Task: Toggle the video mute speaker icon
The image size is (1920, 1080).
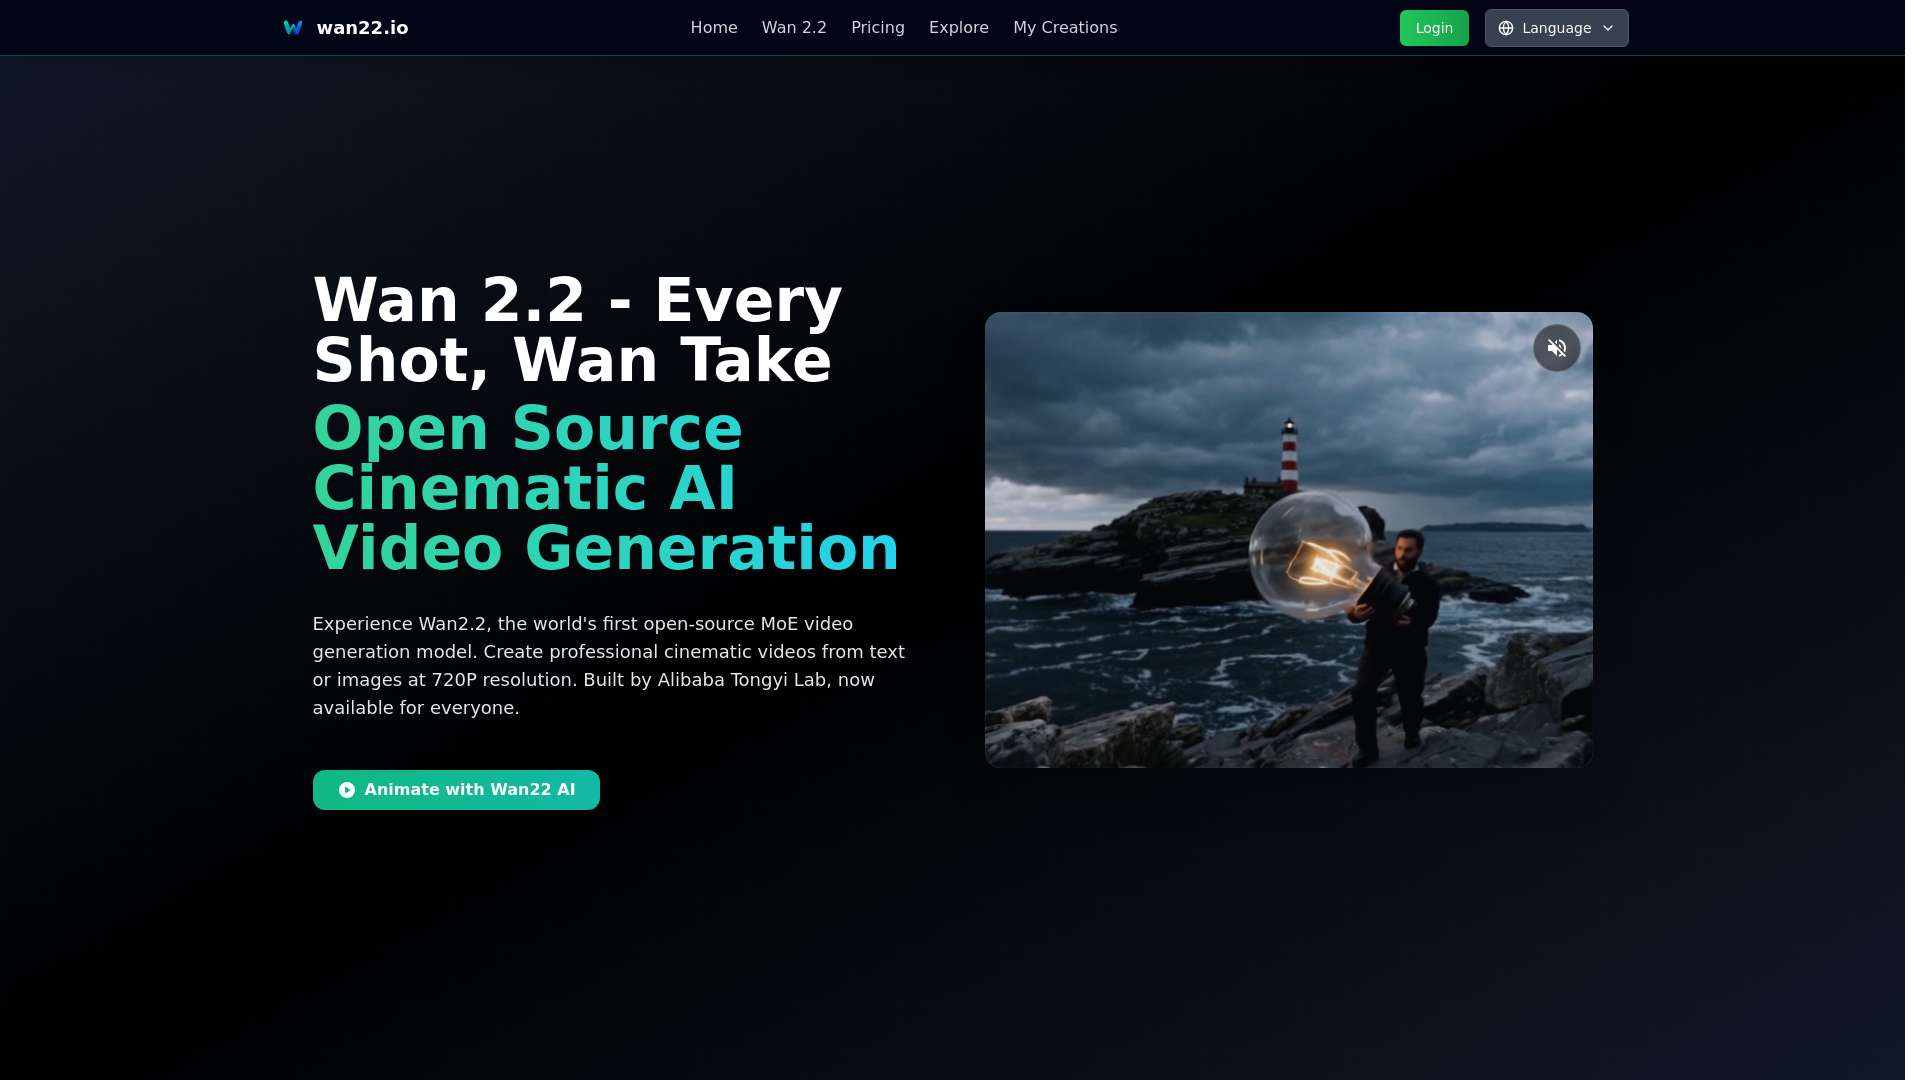Action: (1556, 348)
